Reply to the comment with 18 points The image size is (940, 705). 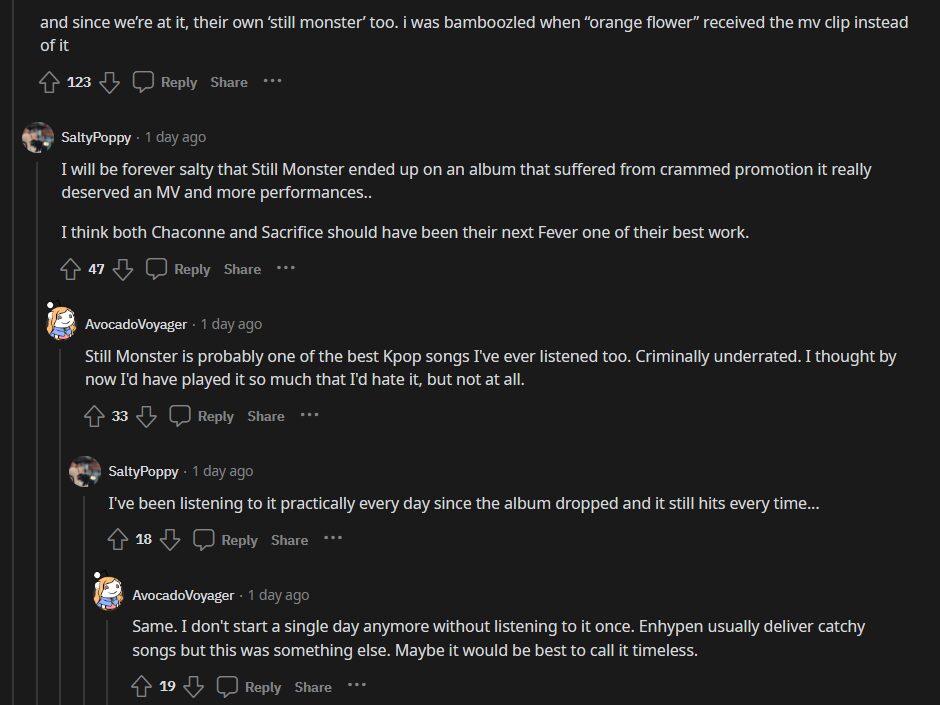coord(226,540)
